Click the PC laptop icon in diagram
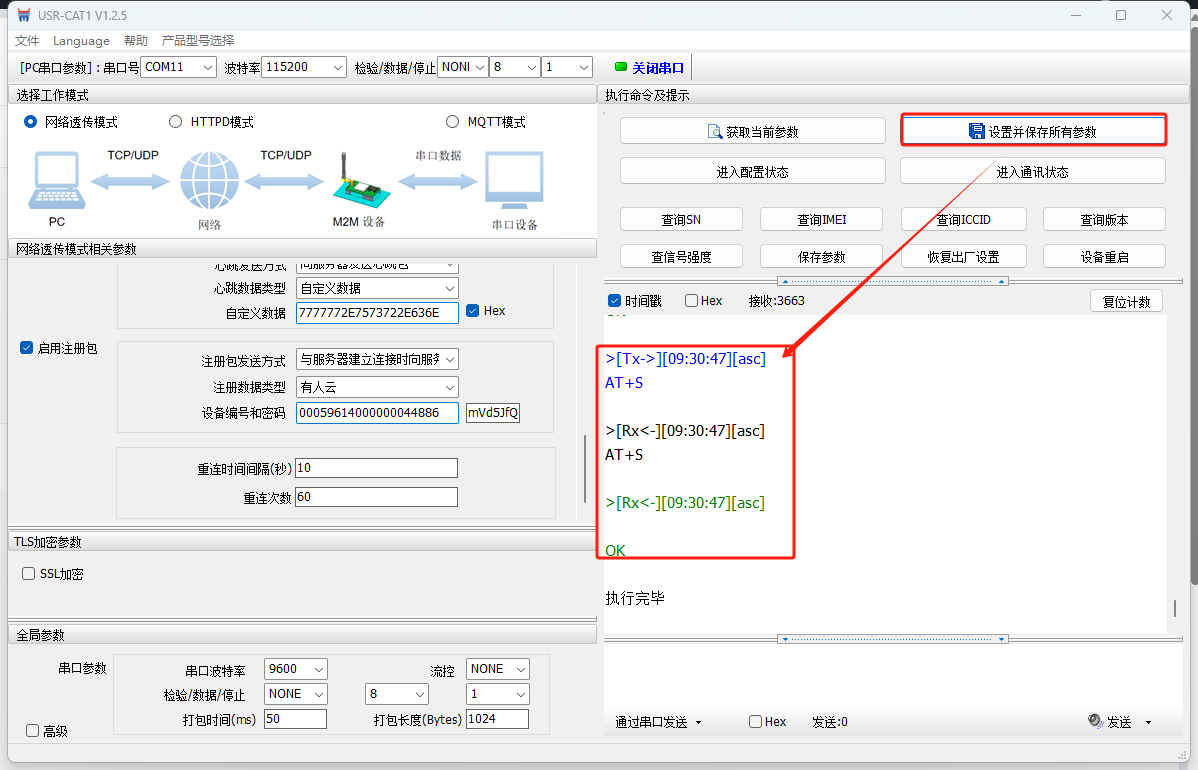The image size is (1198, 770). 56,181
